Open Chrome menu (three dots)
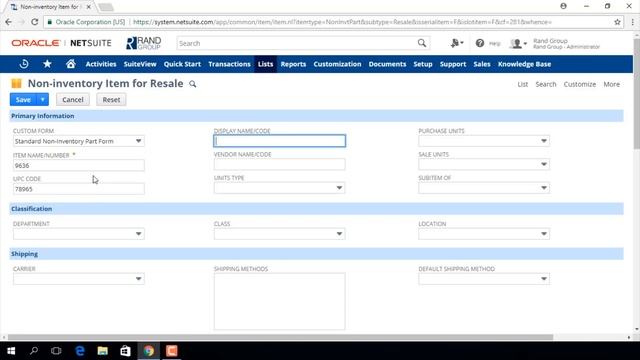 pyautogui.click(x=632, y=22)
